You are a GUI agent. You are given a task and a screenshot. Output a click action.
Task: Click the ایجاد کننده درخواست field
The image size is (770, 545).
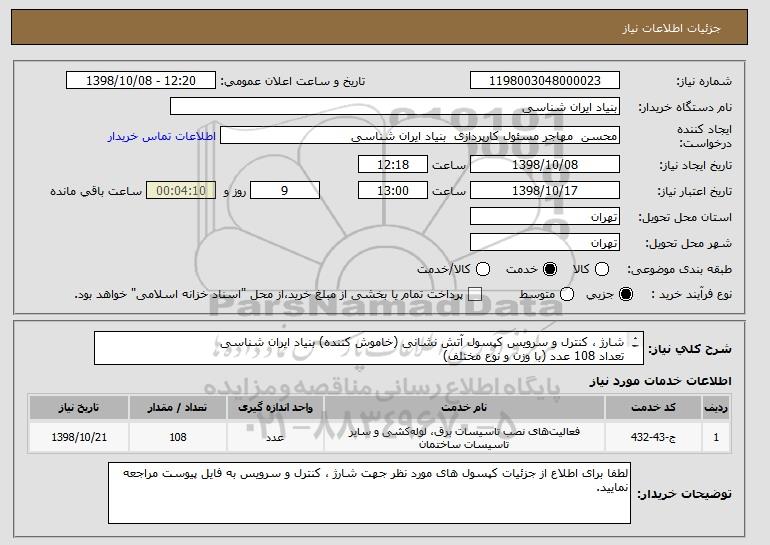click(x=420, y=136)
